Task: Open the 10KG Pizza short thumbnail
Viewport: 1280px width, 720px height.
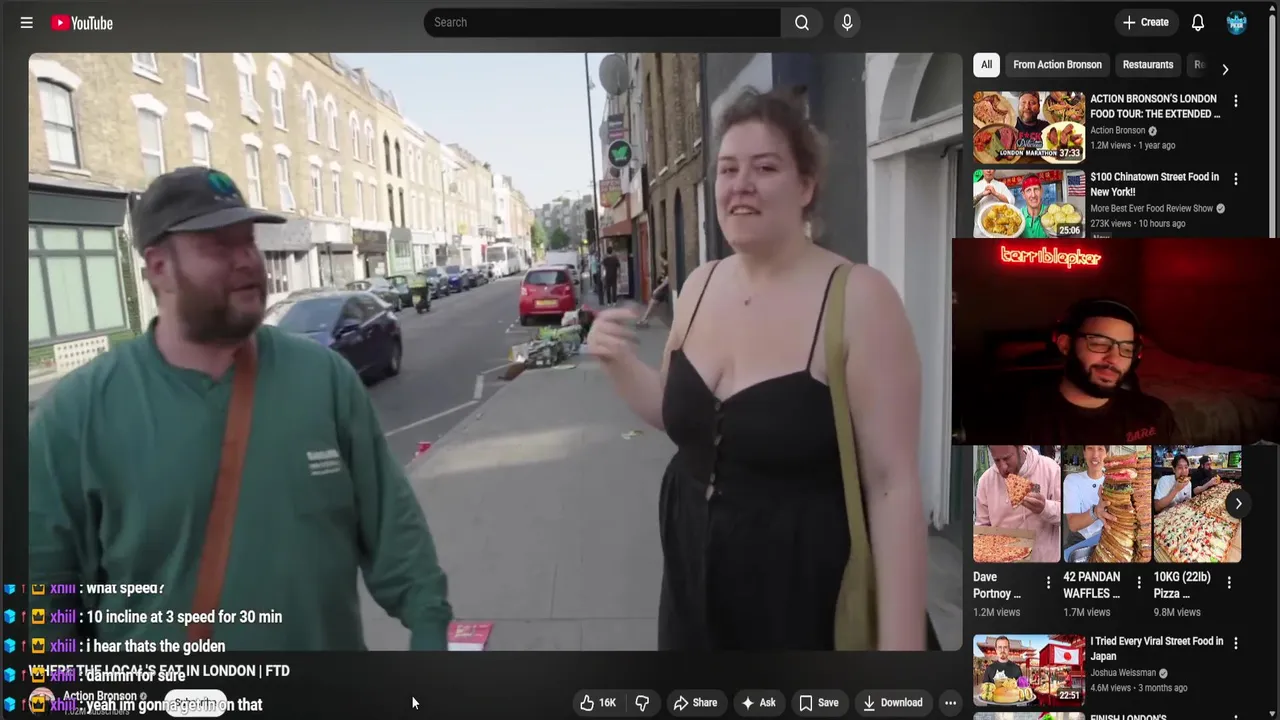Action: 1197,504
